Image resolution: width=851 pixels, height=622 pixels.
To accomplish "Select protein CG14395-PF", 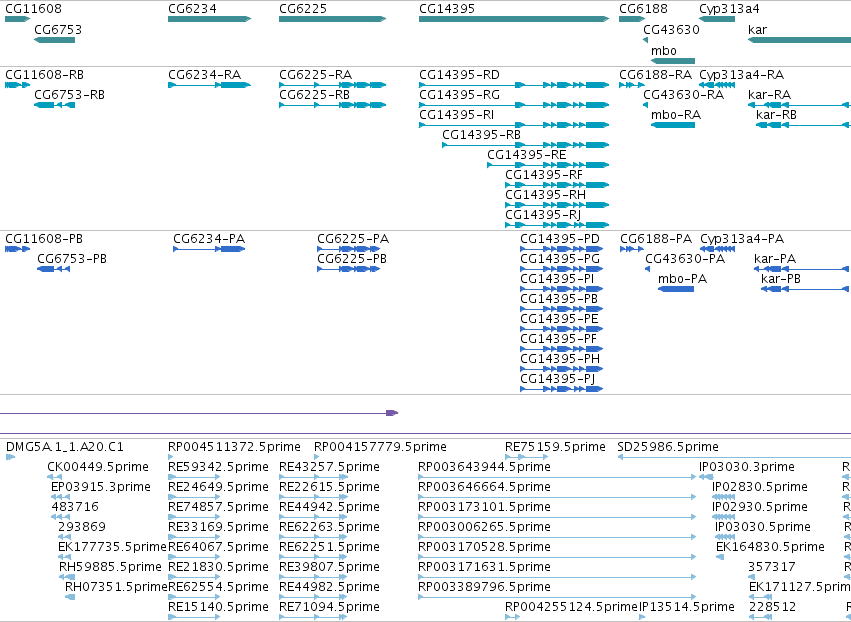I will pos(558,339).
